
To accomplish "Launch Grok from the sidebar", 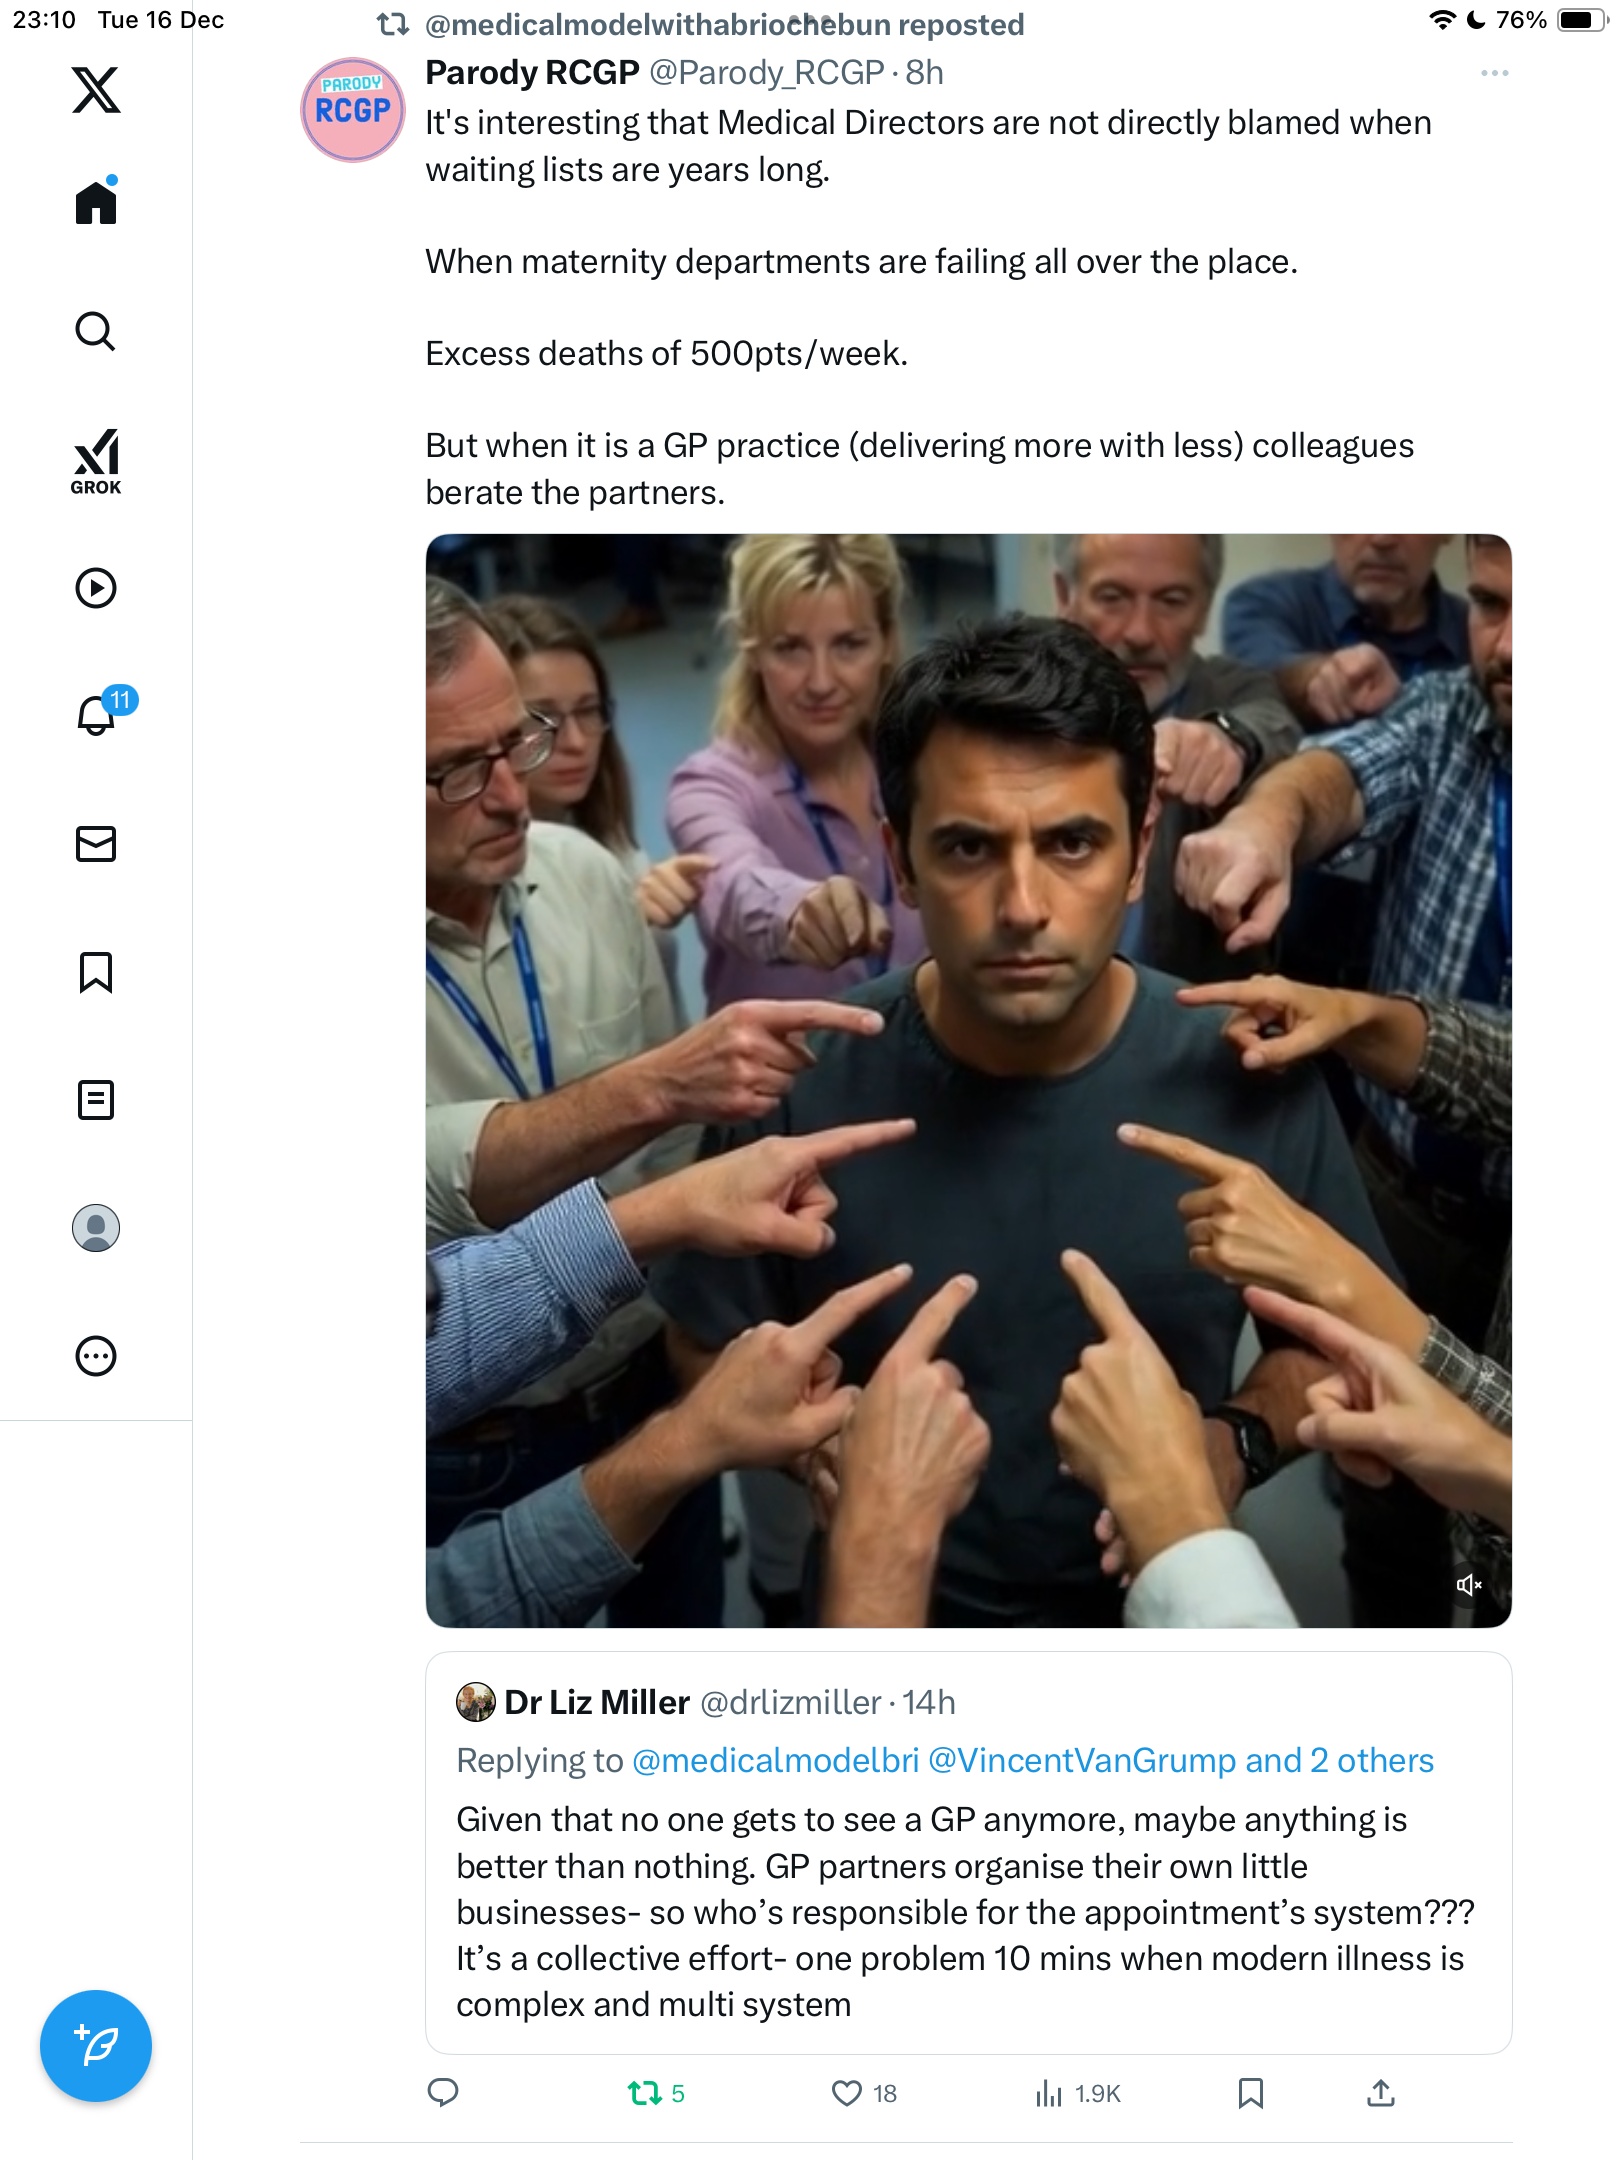I will point(96,461).
